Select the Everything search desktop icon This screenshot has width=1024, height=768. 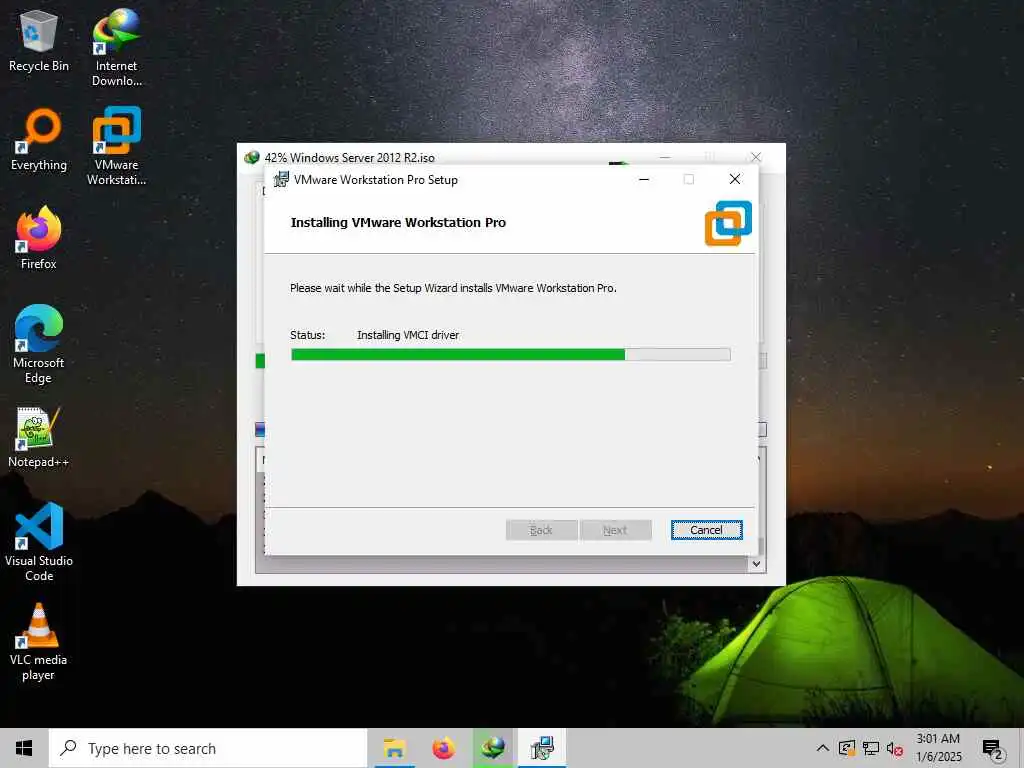(39, 140)
